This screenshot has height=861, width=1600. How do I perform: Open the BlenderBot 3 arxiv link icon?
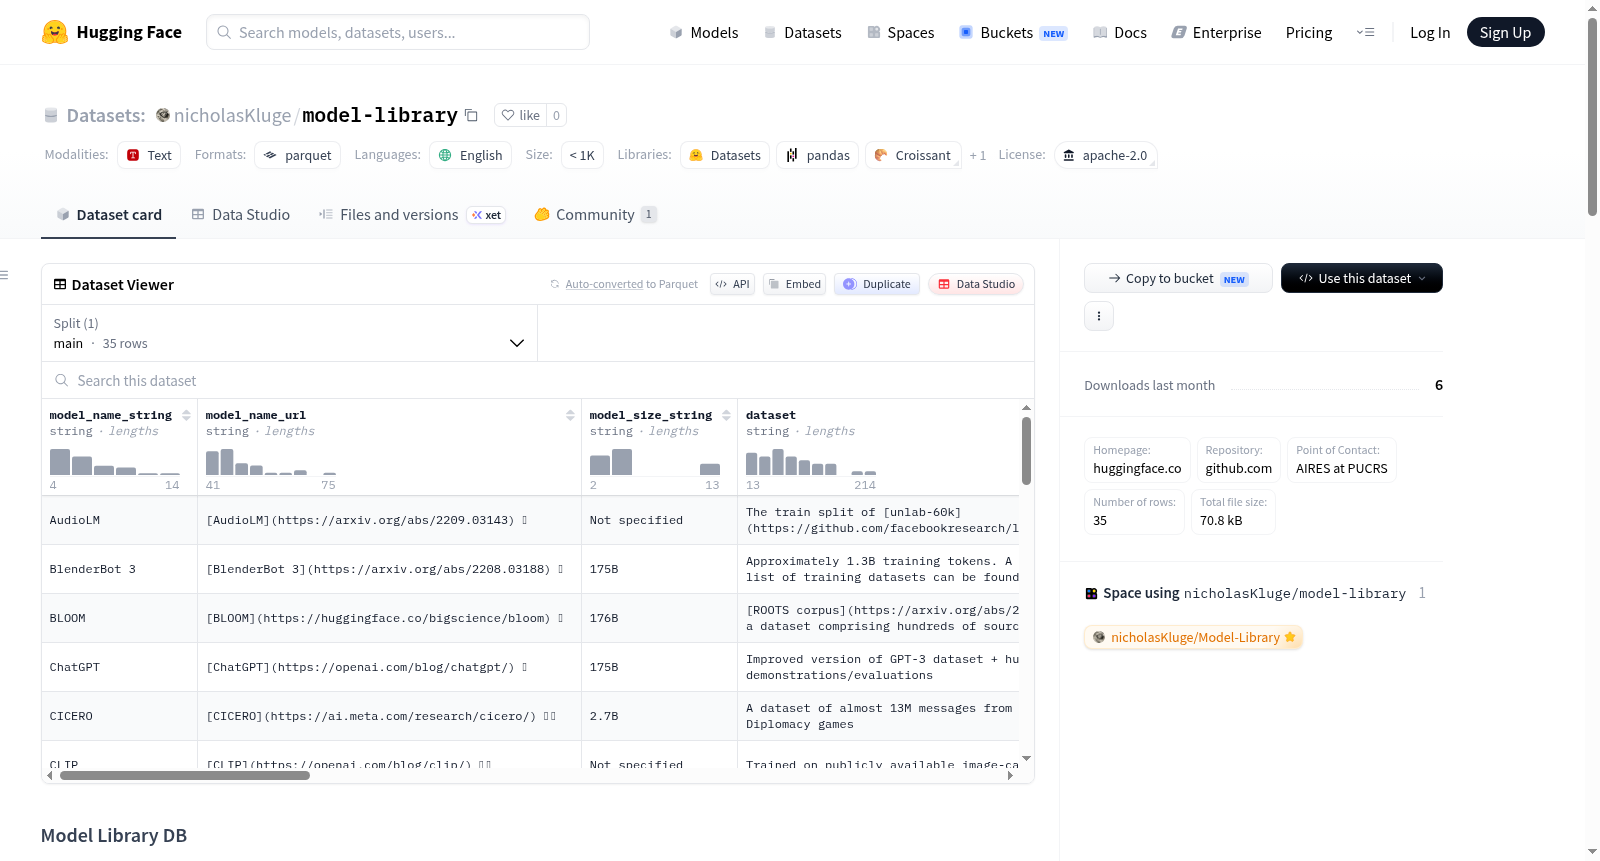(561, 569)
